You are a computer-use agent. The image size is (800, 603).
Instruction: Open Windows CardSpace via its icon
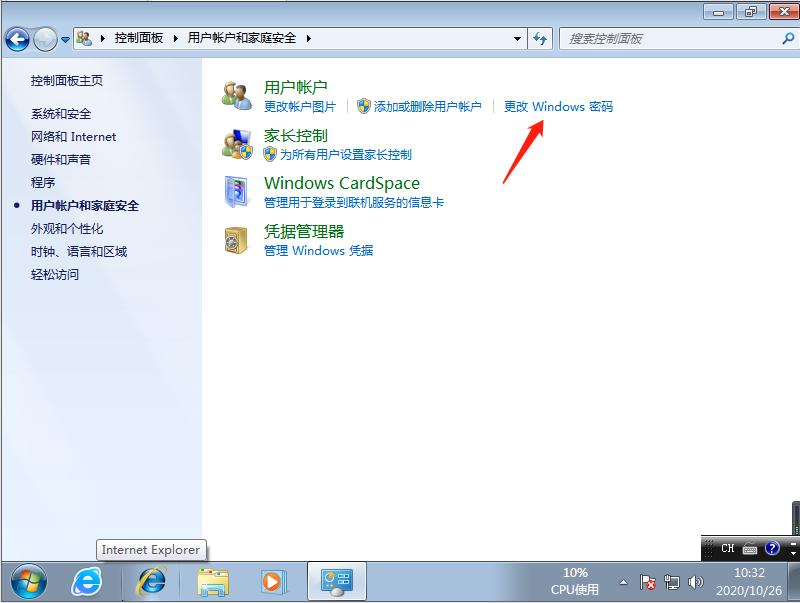(238, 191)
